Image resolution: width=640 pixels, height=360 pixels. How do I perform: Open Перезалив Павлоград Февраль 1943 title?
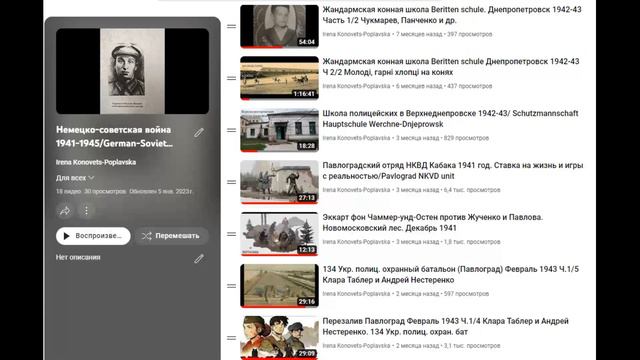(445, 326)
